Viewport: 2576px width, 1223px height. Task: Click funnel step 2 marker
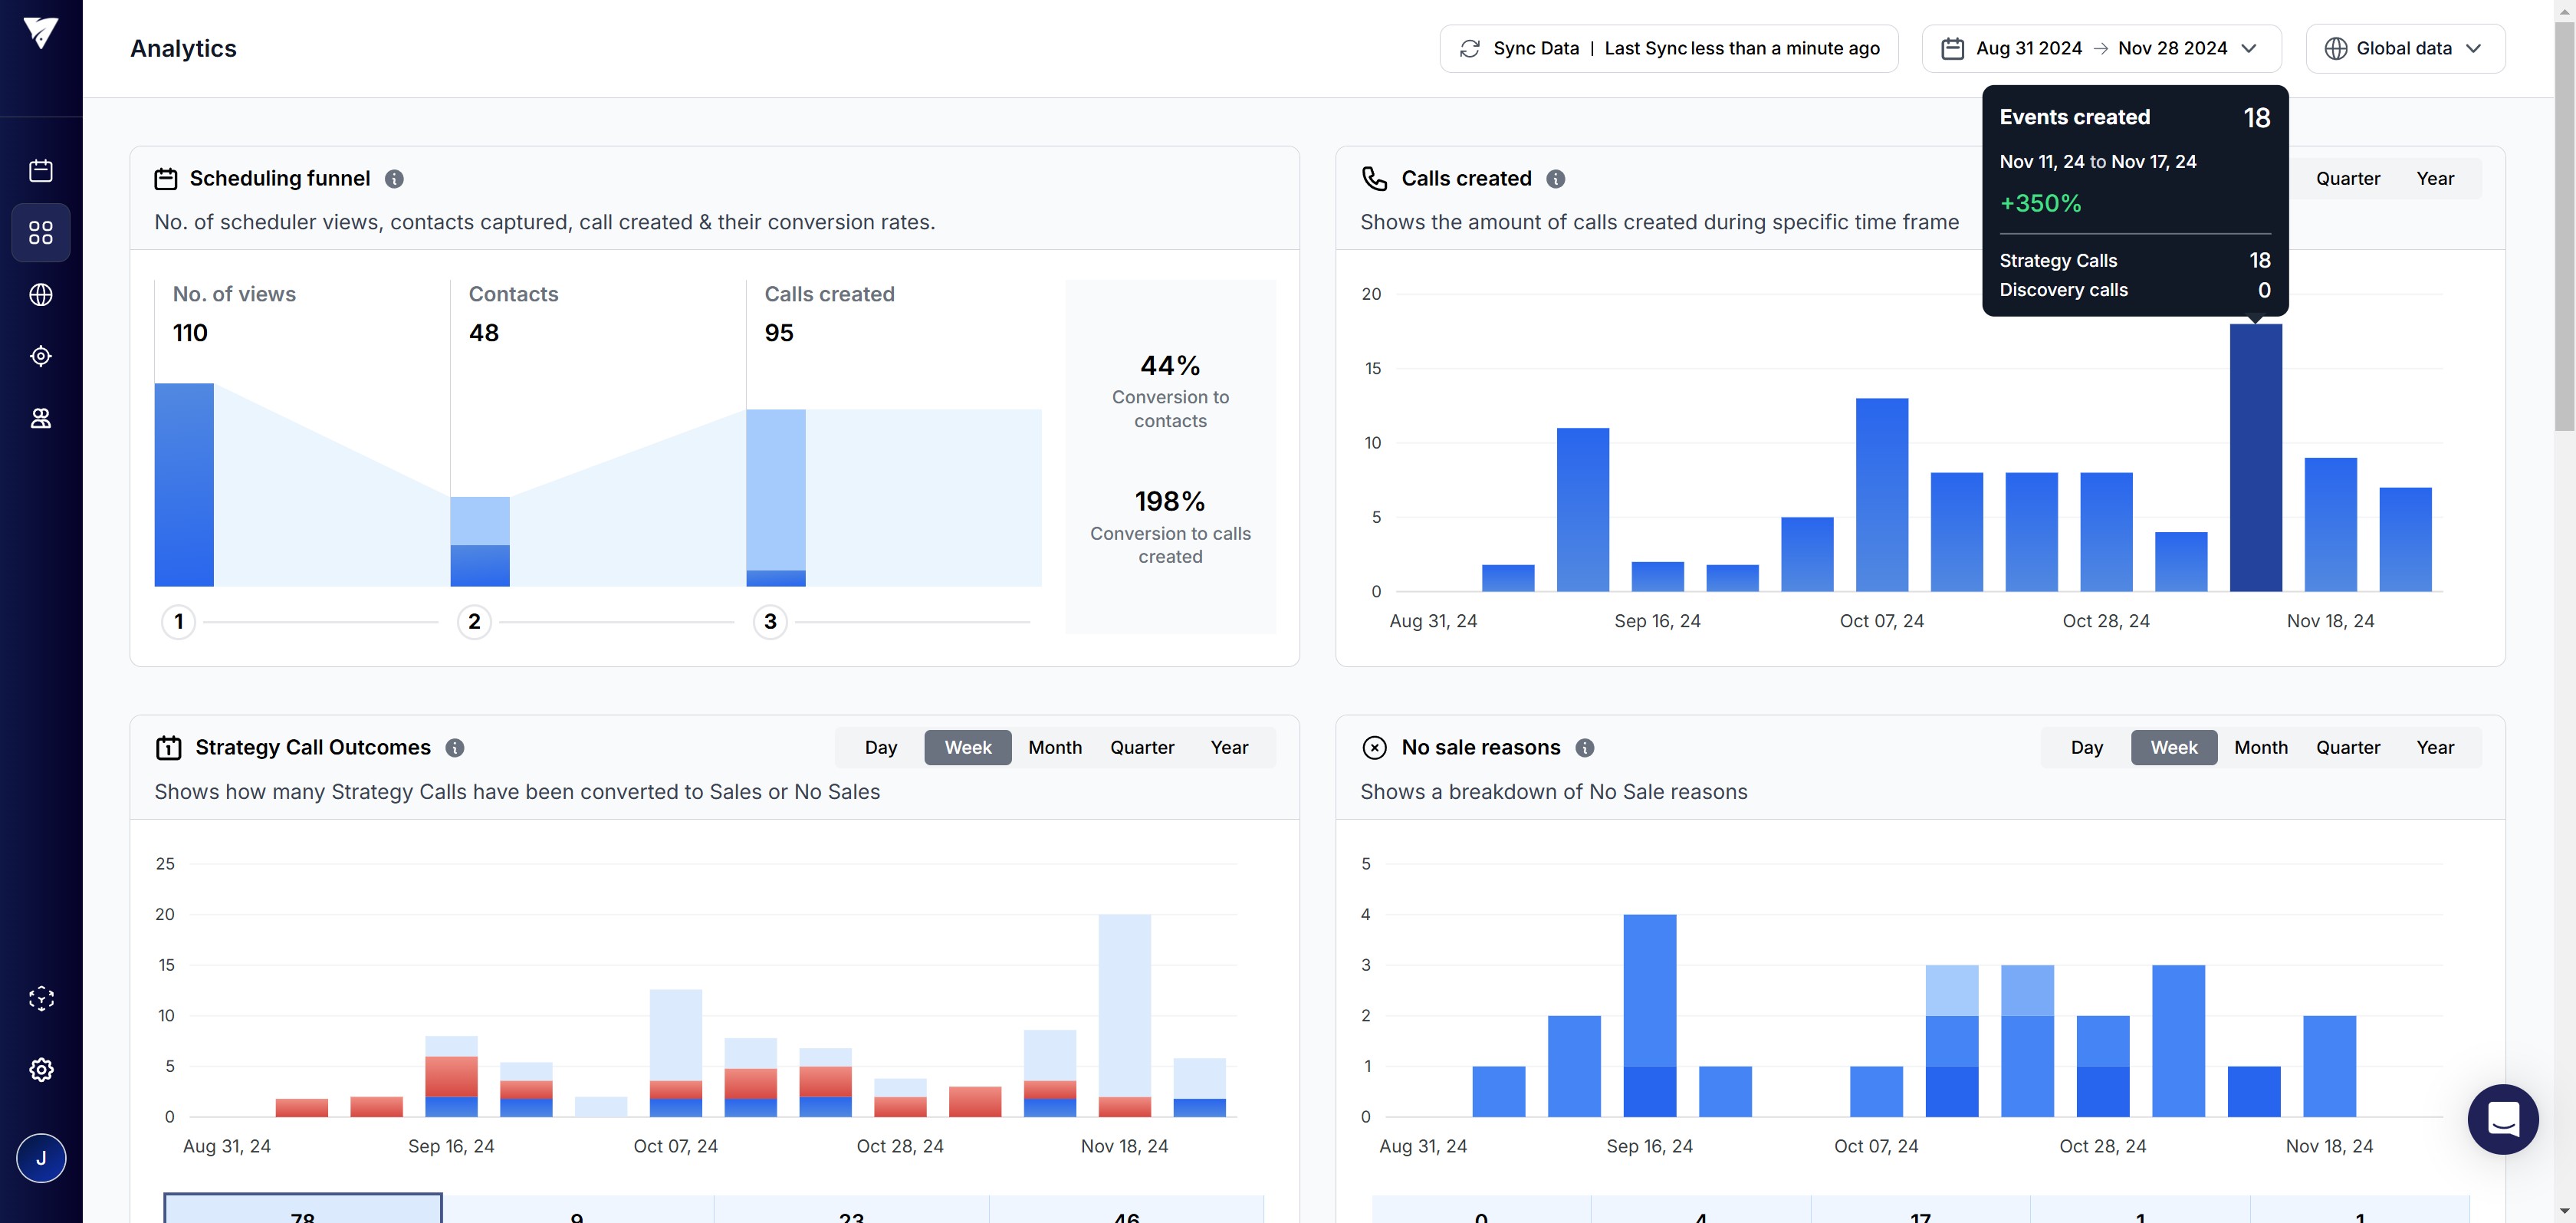(x=474, y=622)
